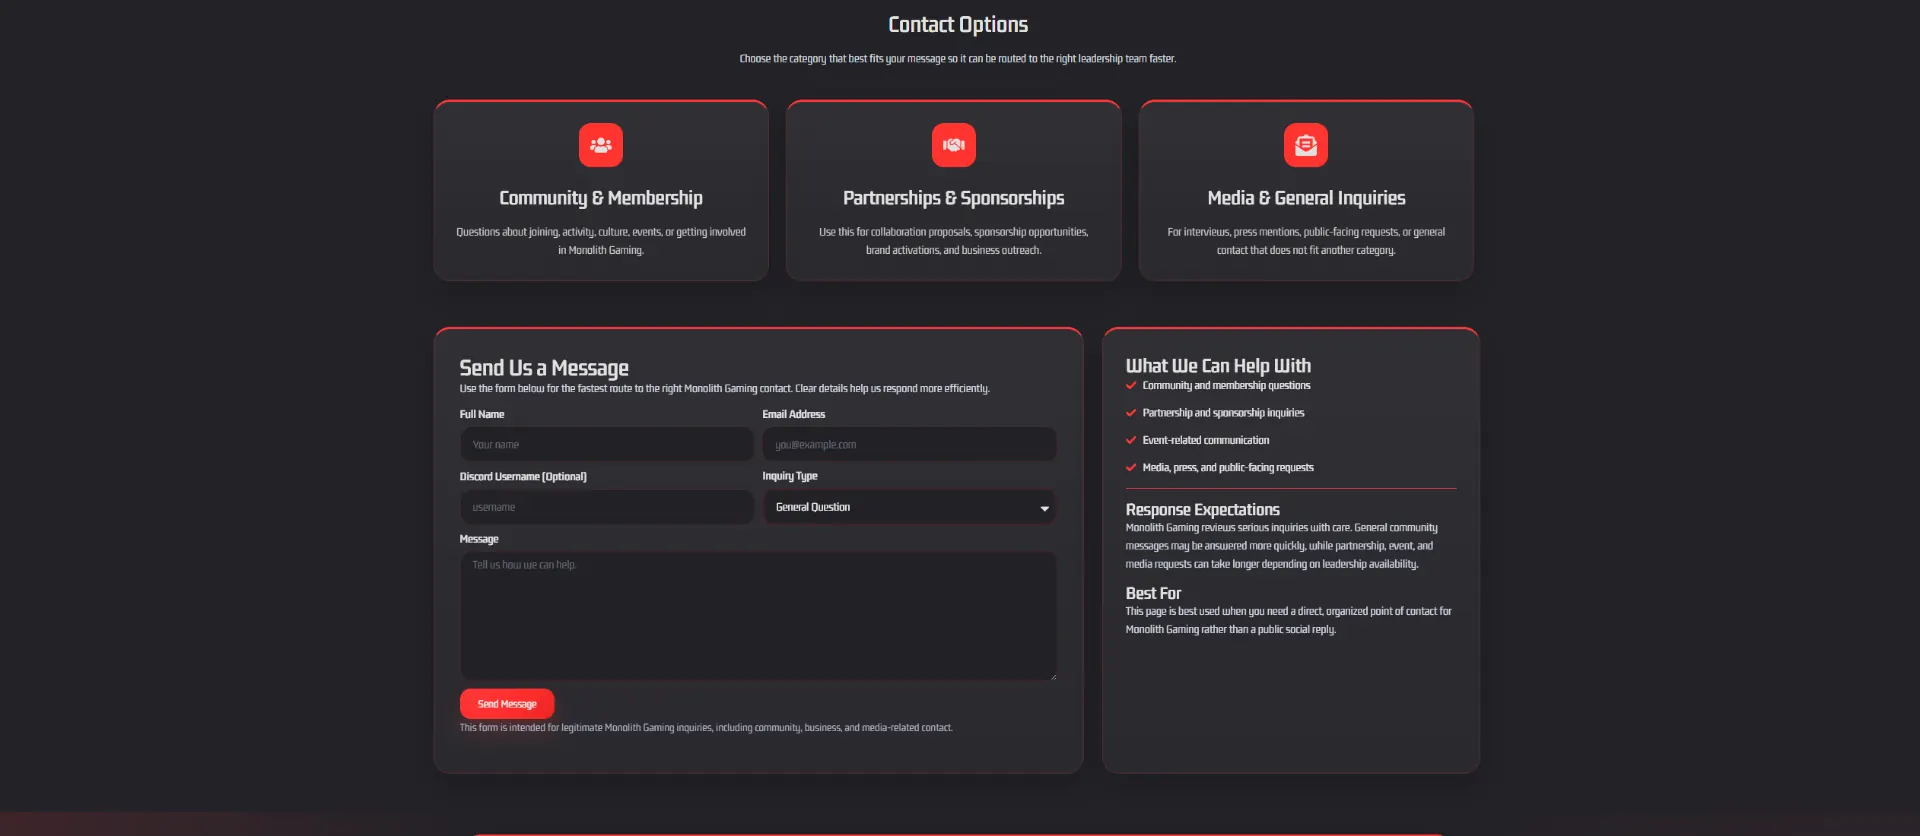
Task: Grab the resize handle of the Message textarea
Action: 1052,676
